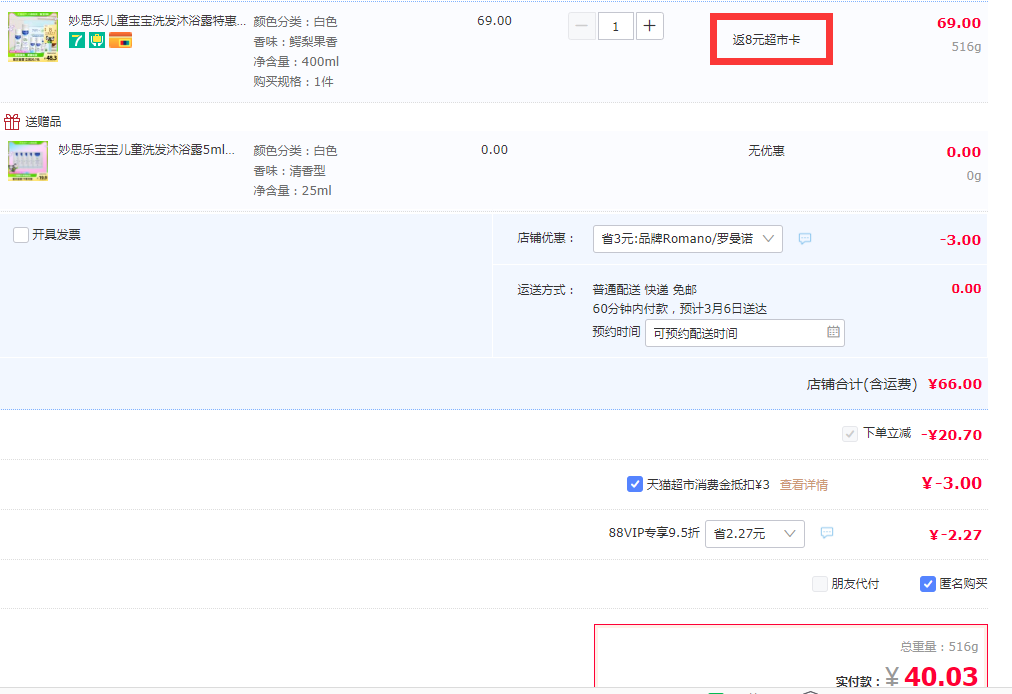Open the green 7-day return badge icon
The width and height of the screenshot is (1012, 694).
[x=77, y=41]
